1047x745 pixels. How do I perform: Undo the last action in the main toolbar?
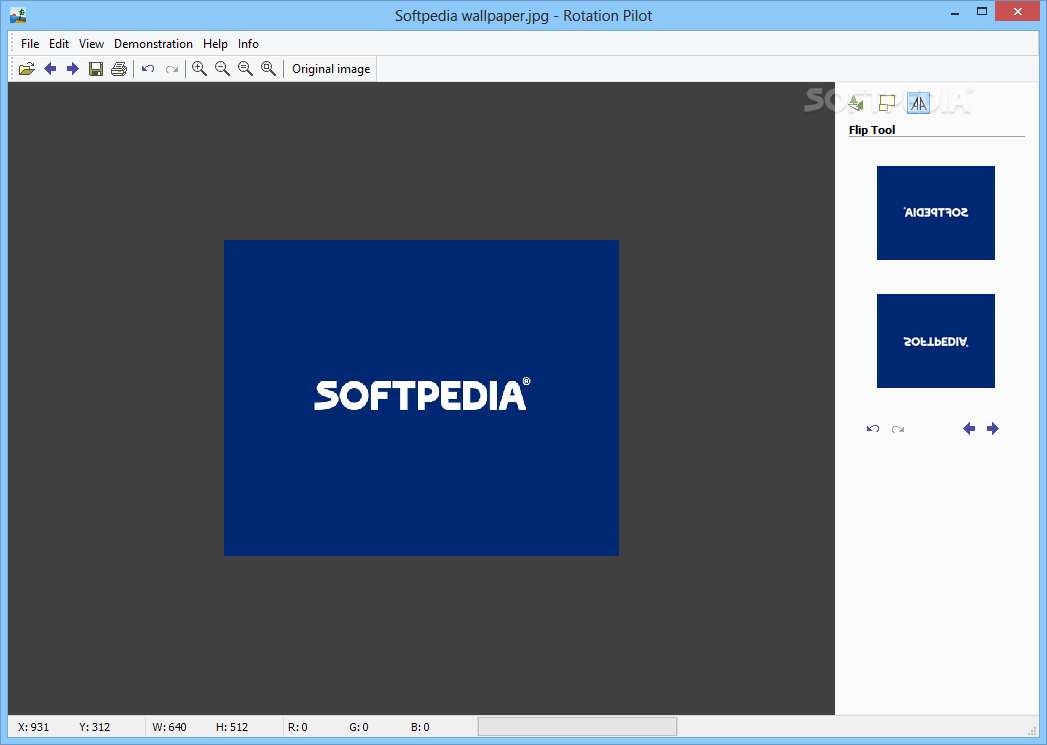pyautogui.click(x=148, y=69)
